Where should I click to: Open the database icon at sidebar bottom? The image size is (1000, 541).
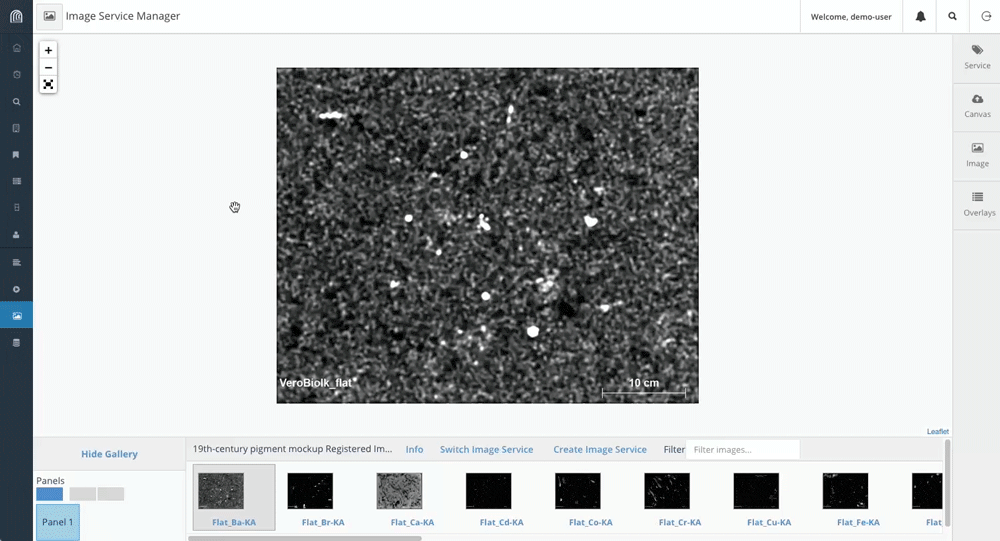click(x=17, y=343)
